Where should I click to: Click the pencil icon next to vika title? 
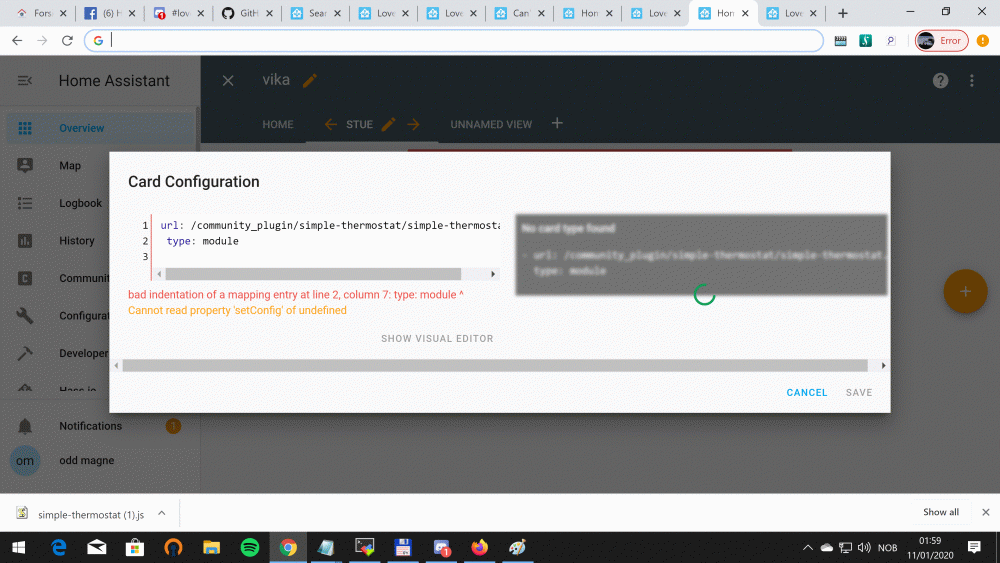[x=310, y=81]
